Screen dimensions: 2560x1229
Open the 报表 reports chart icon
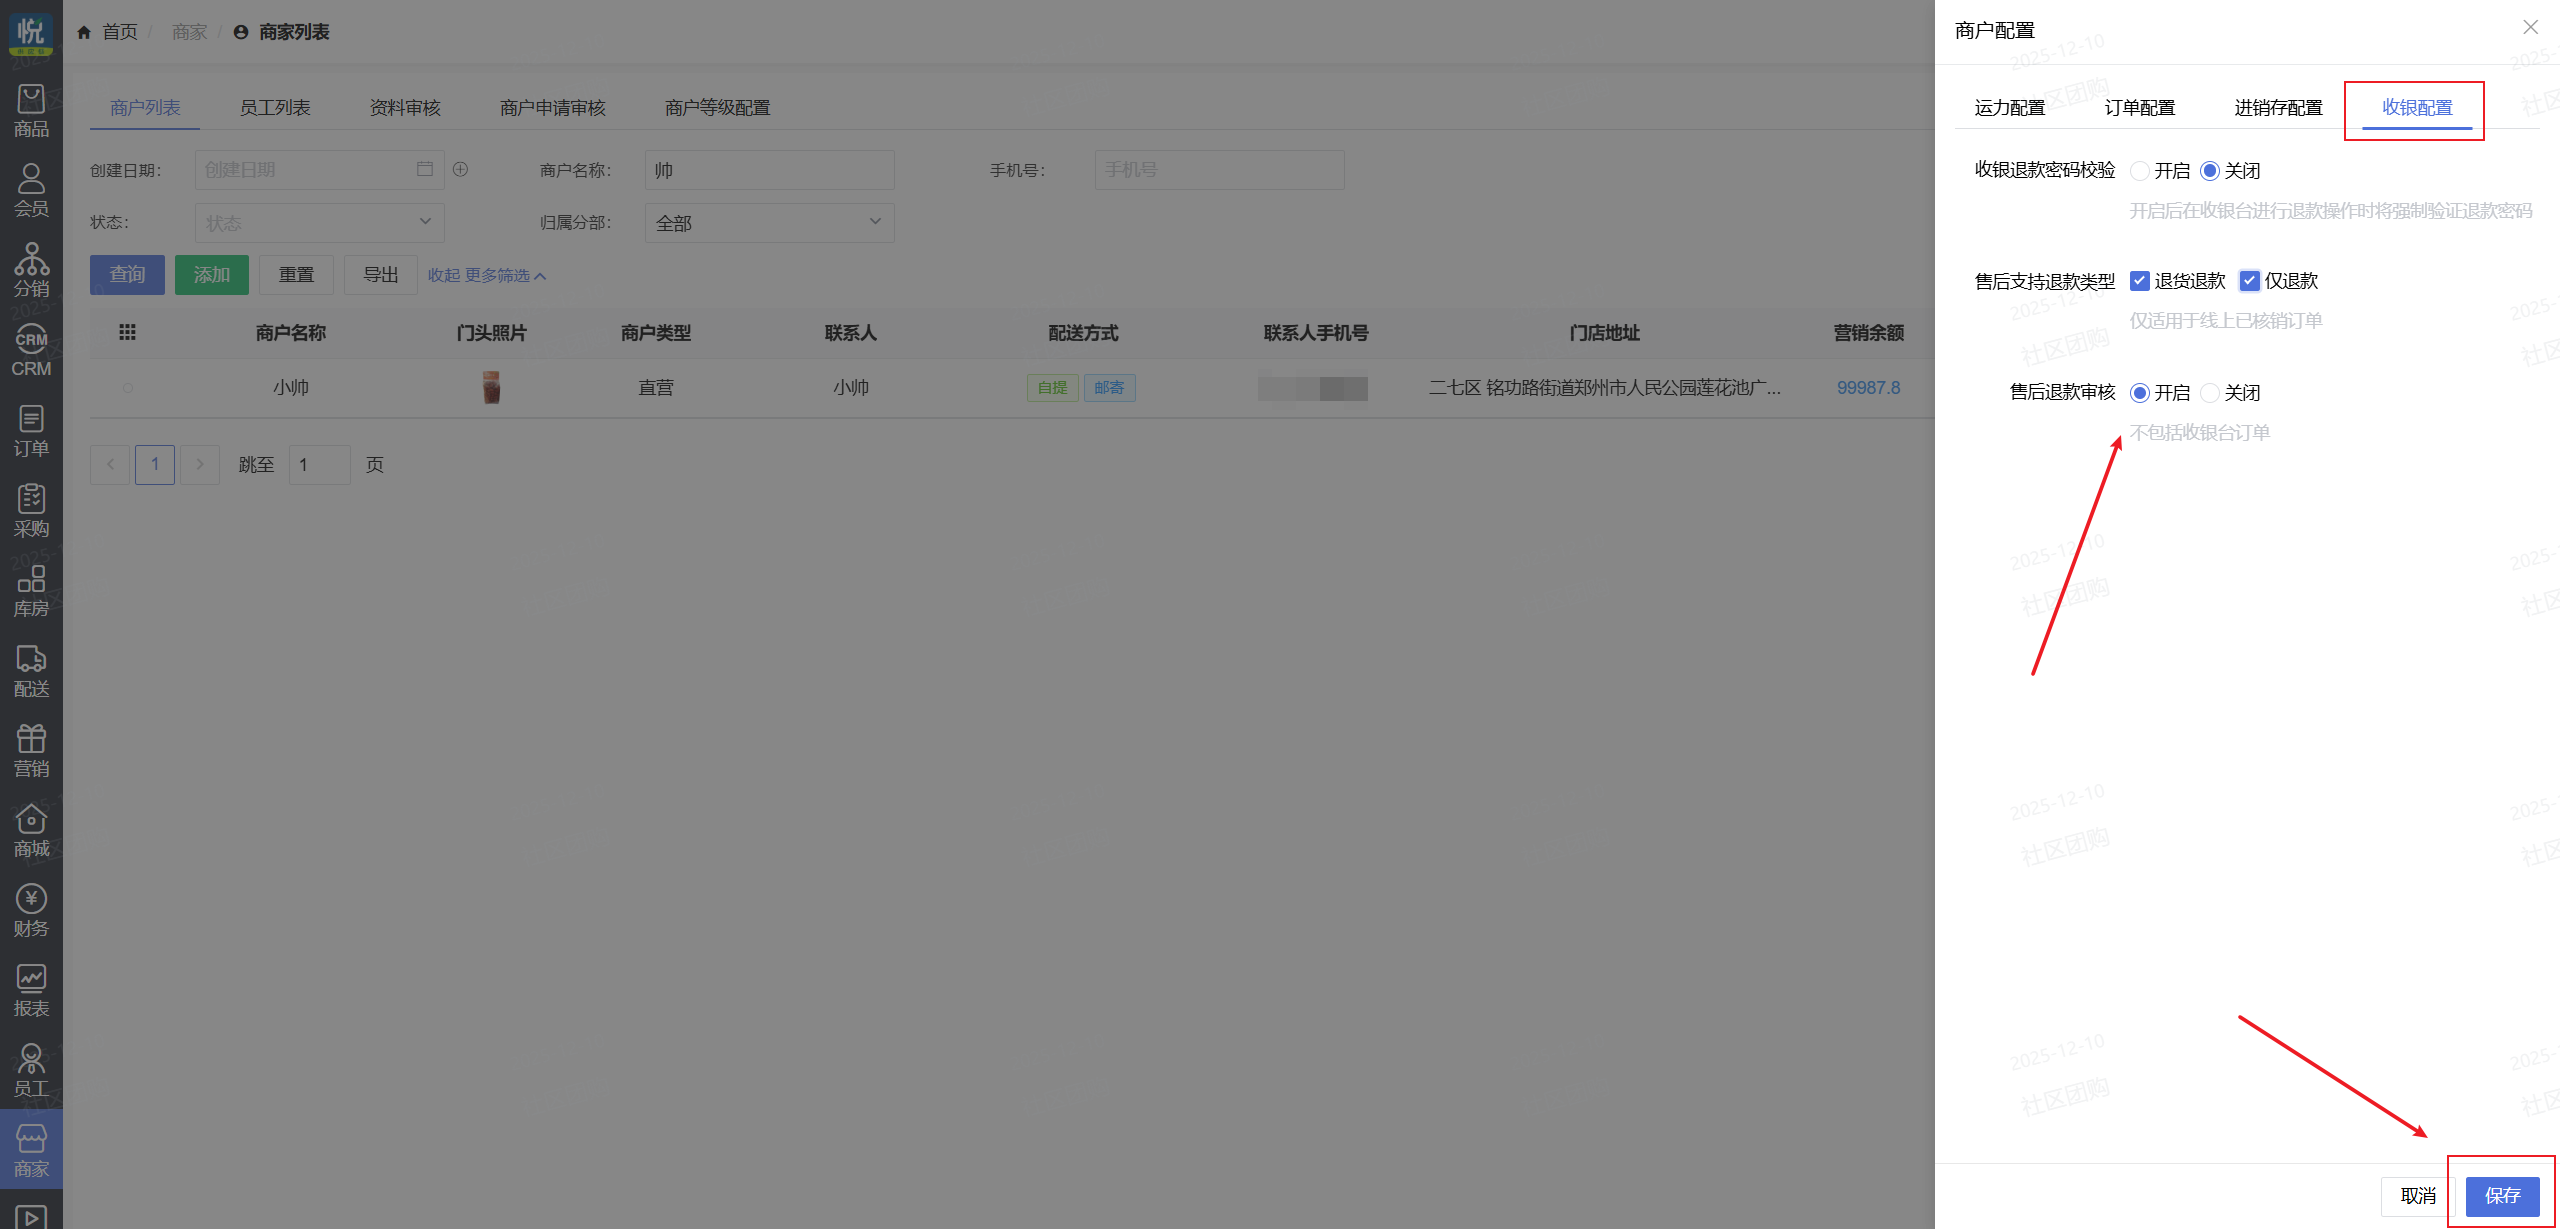(31, 990)
